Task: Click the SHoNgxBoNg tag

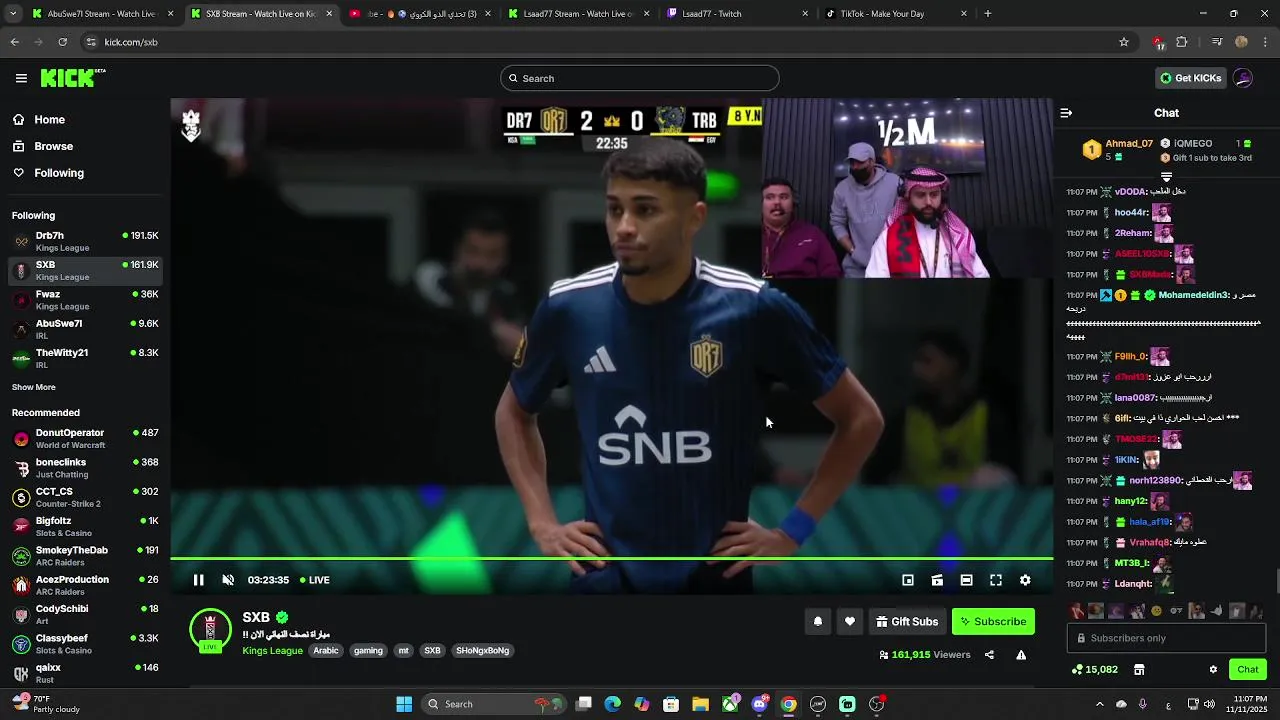Action: click(x=483, y=651)
